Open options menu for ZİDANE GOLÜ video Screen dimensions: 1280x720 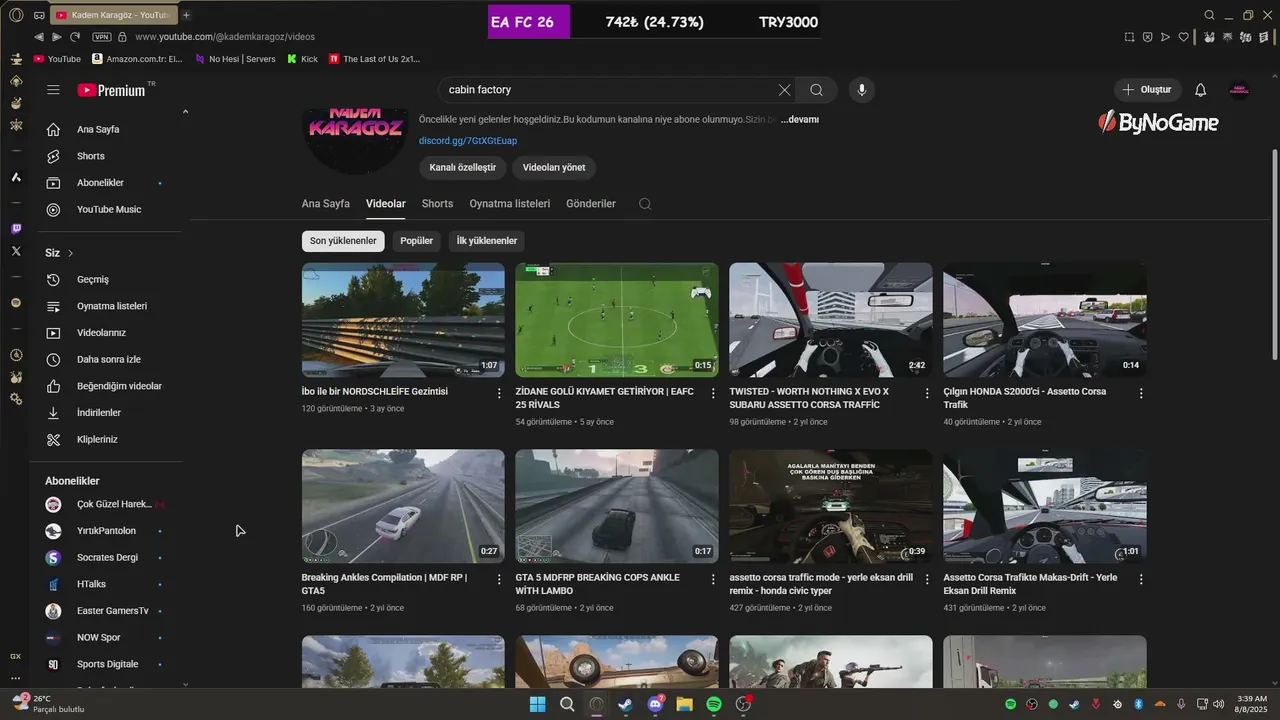coord(713,394)
